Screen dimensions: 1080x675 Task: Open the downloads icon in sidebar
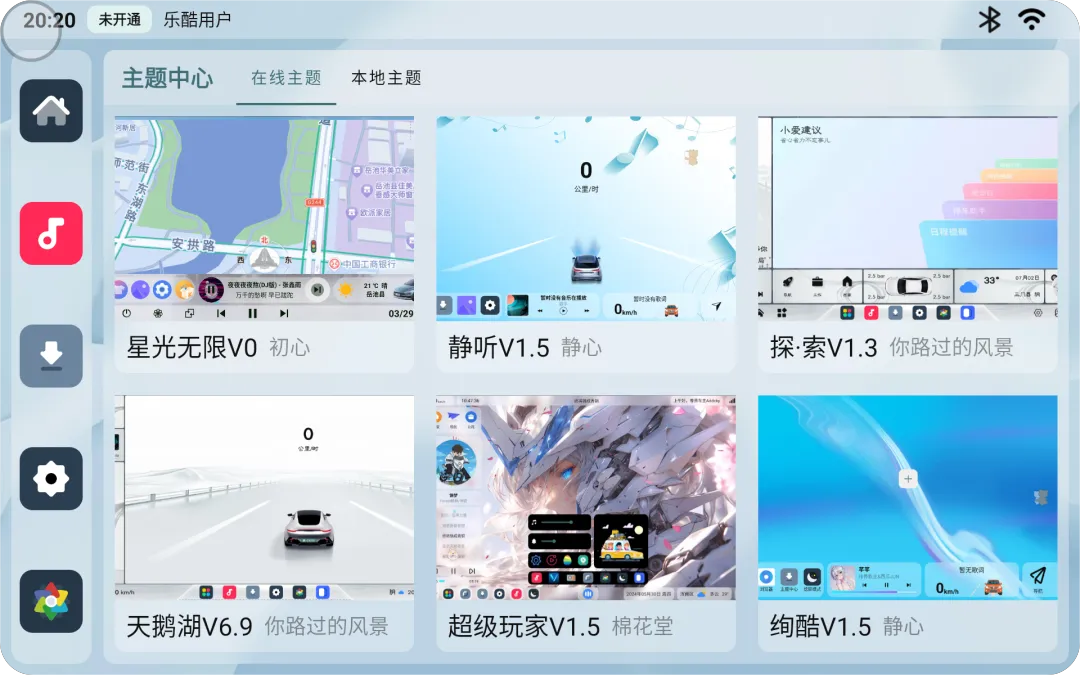click(x=51, y=356)
